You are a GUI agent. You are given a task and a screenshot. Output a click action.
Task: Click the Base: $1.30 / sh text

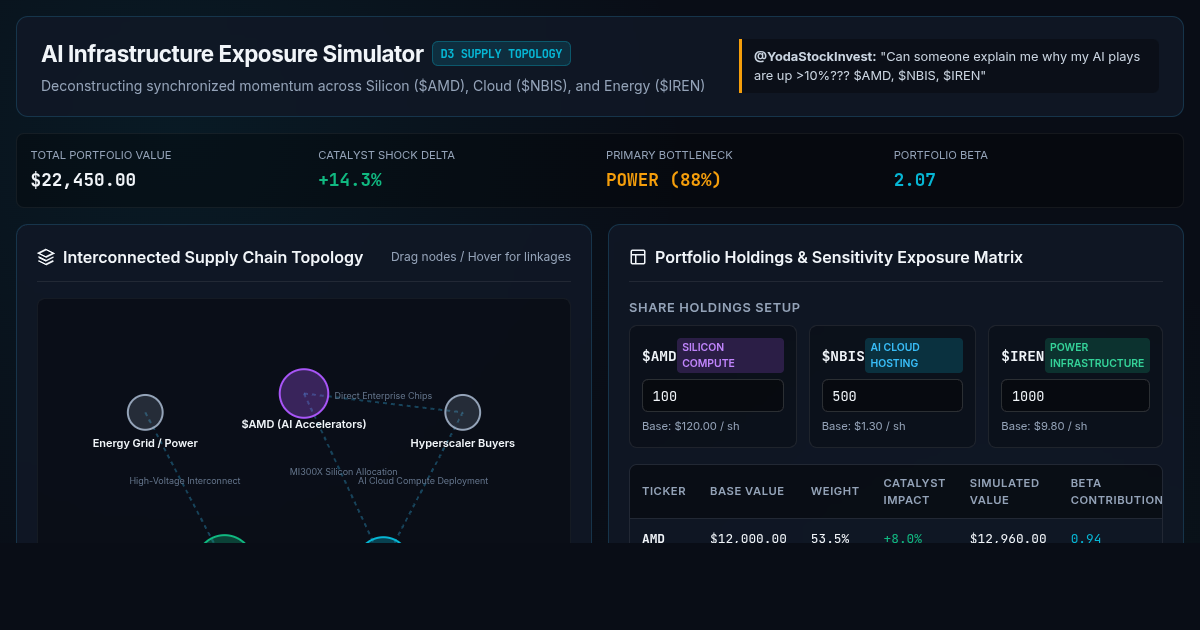(864, 426)
